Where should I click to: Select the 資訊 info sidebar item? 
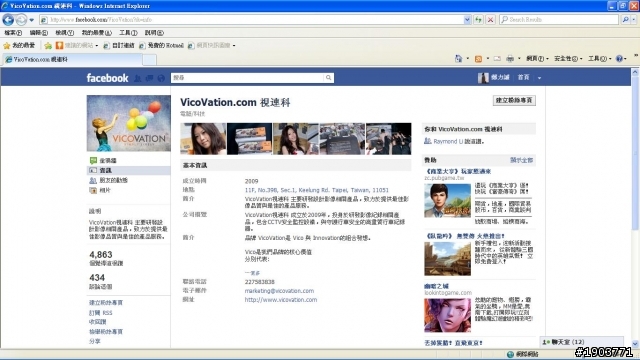128,170
